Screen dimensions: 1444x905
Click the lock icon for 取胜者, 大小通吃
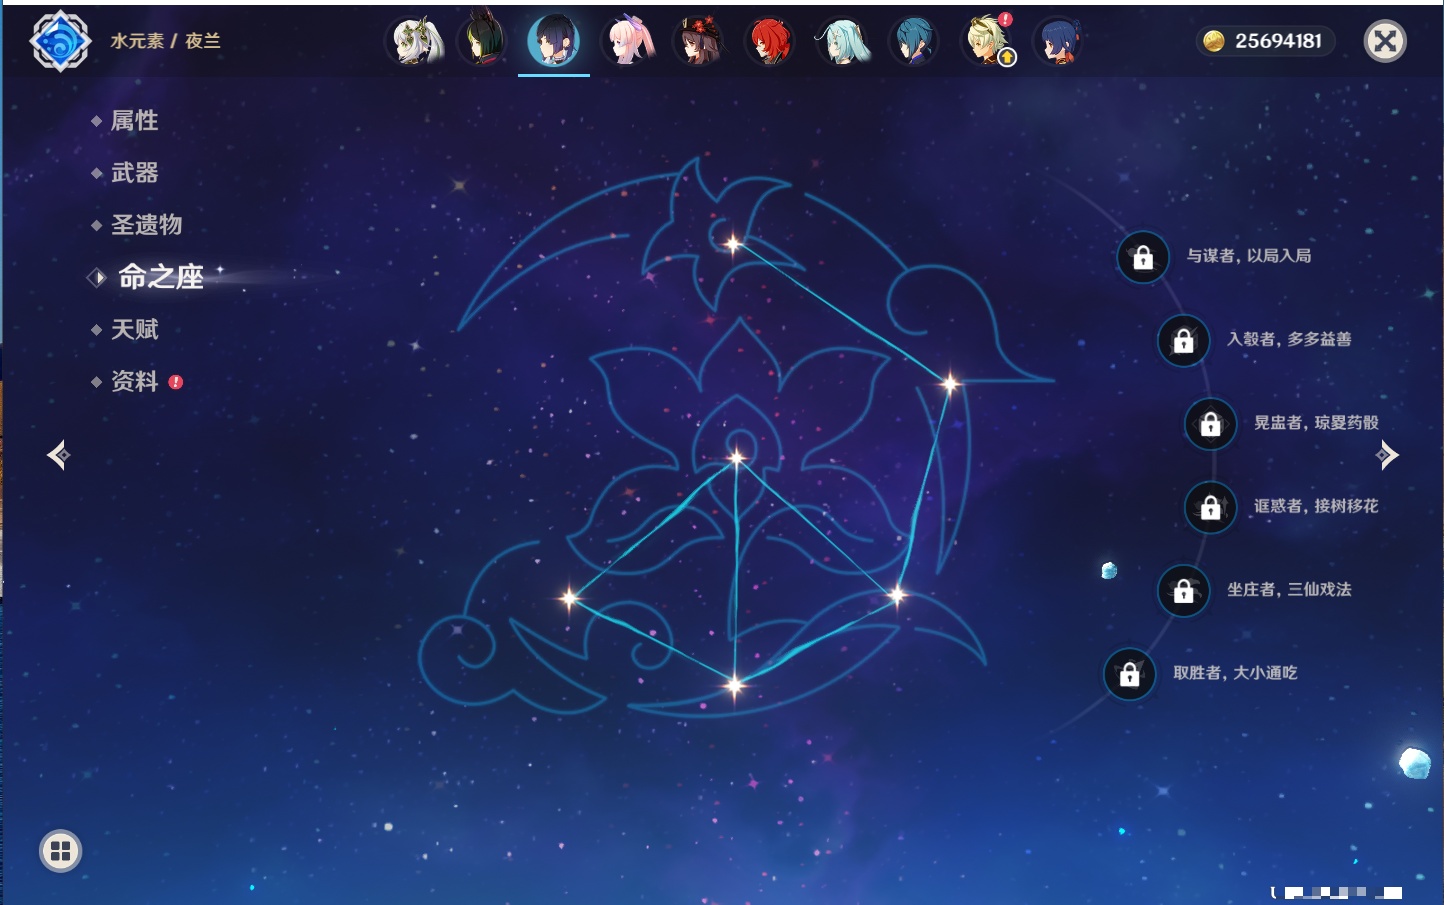[x=1129, y=675]
